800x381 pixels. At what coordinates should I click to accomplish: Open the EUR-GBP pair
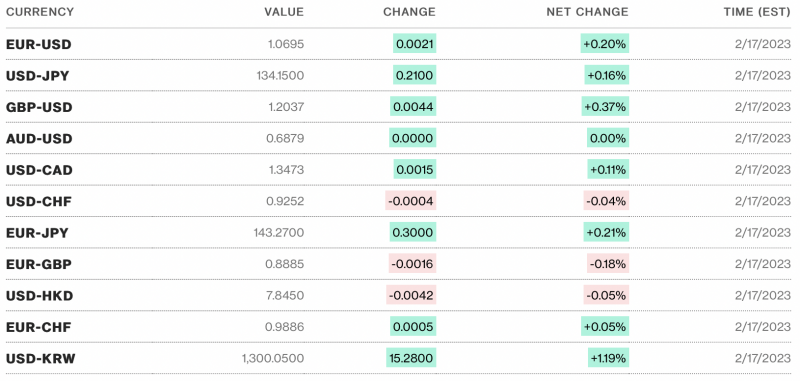pyautogui.click(x=39, y=265)
